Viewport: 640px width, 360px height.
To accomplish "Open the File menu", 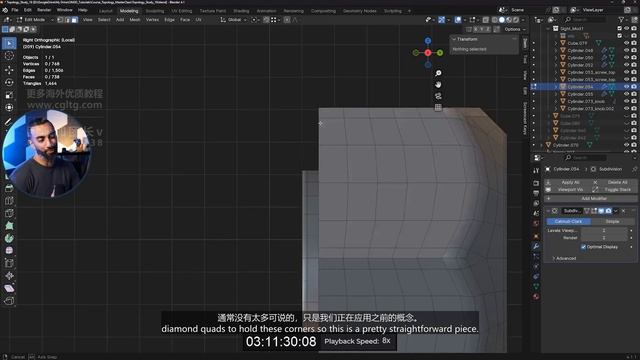I will tap(15, 10).
